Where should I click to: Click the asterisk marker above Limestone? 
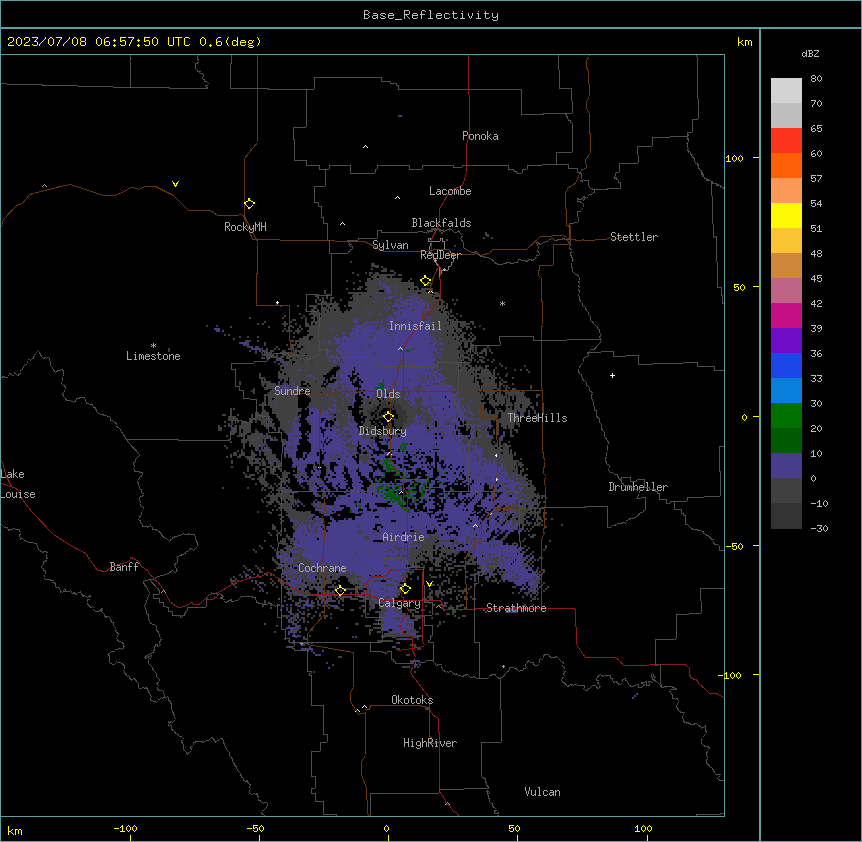[153, 346]
